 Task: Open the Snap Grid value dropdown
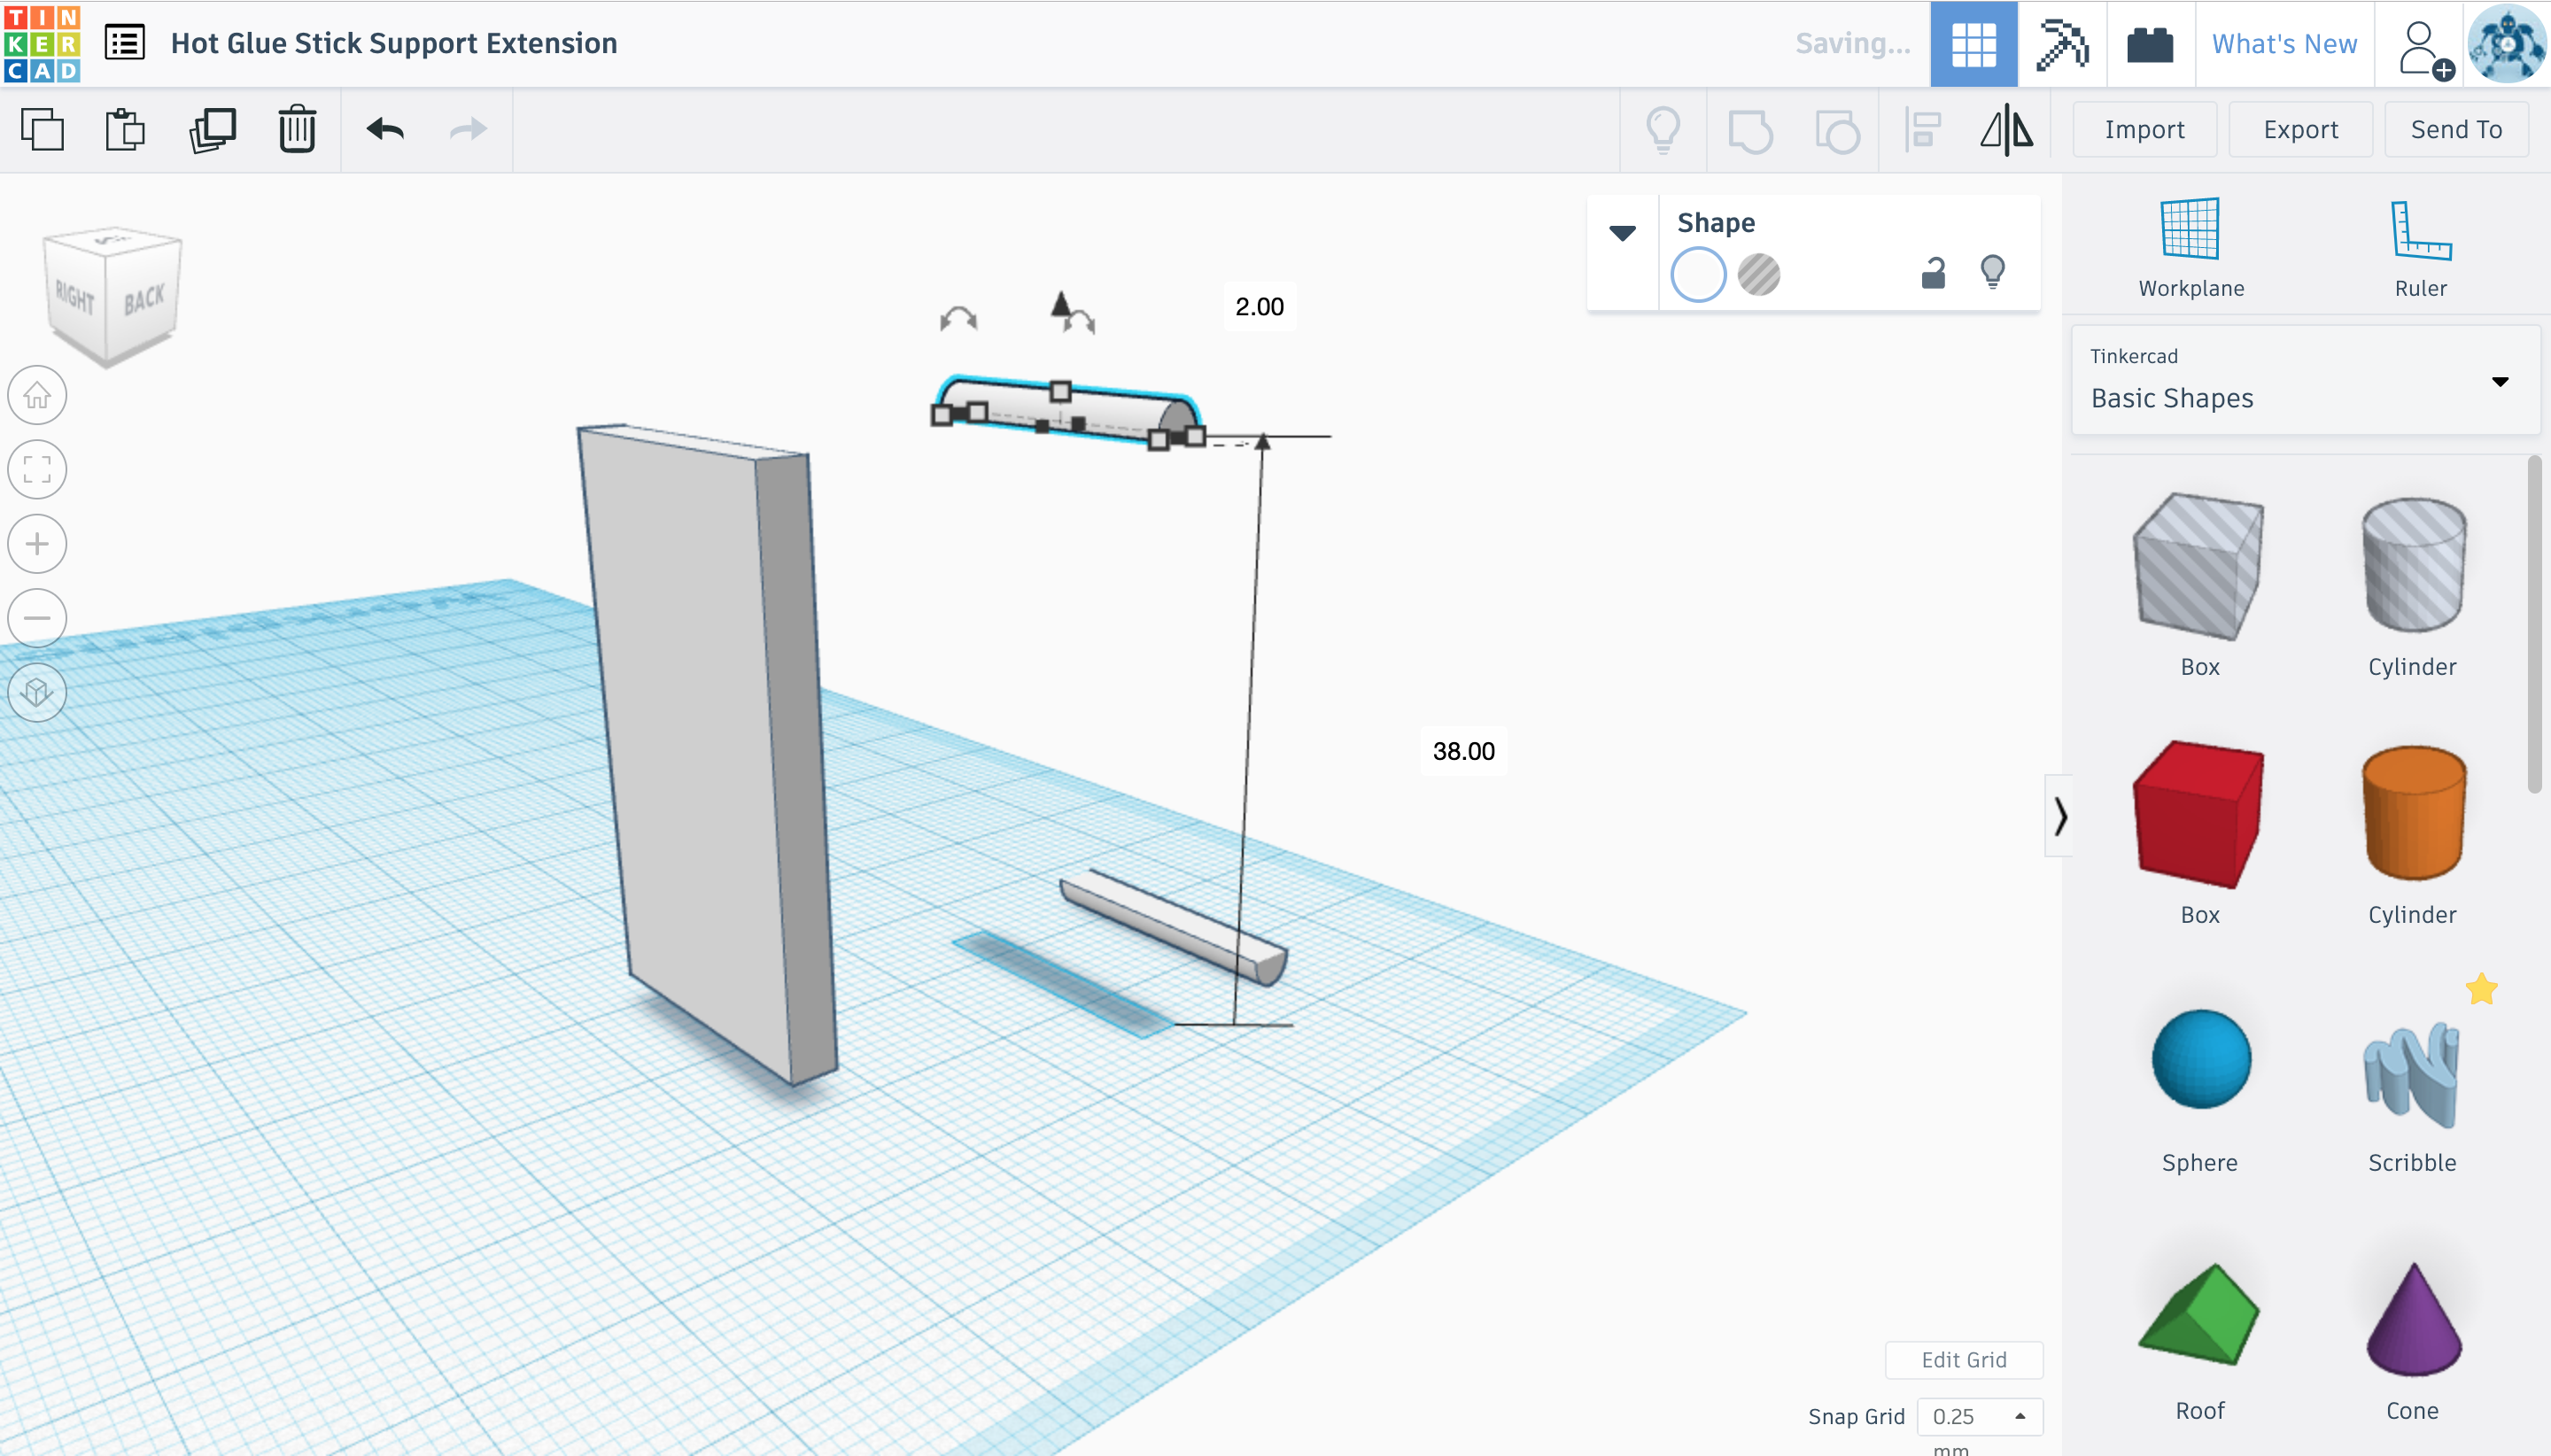(x=1979, y=1416)
